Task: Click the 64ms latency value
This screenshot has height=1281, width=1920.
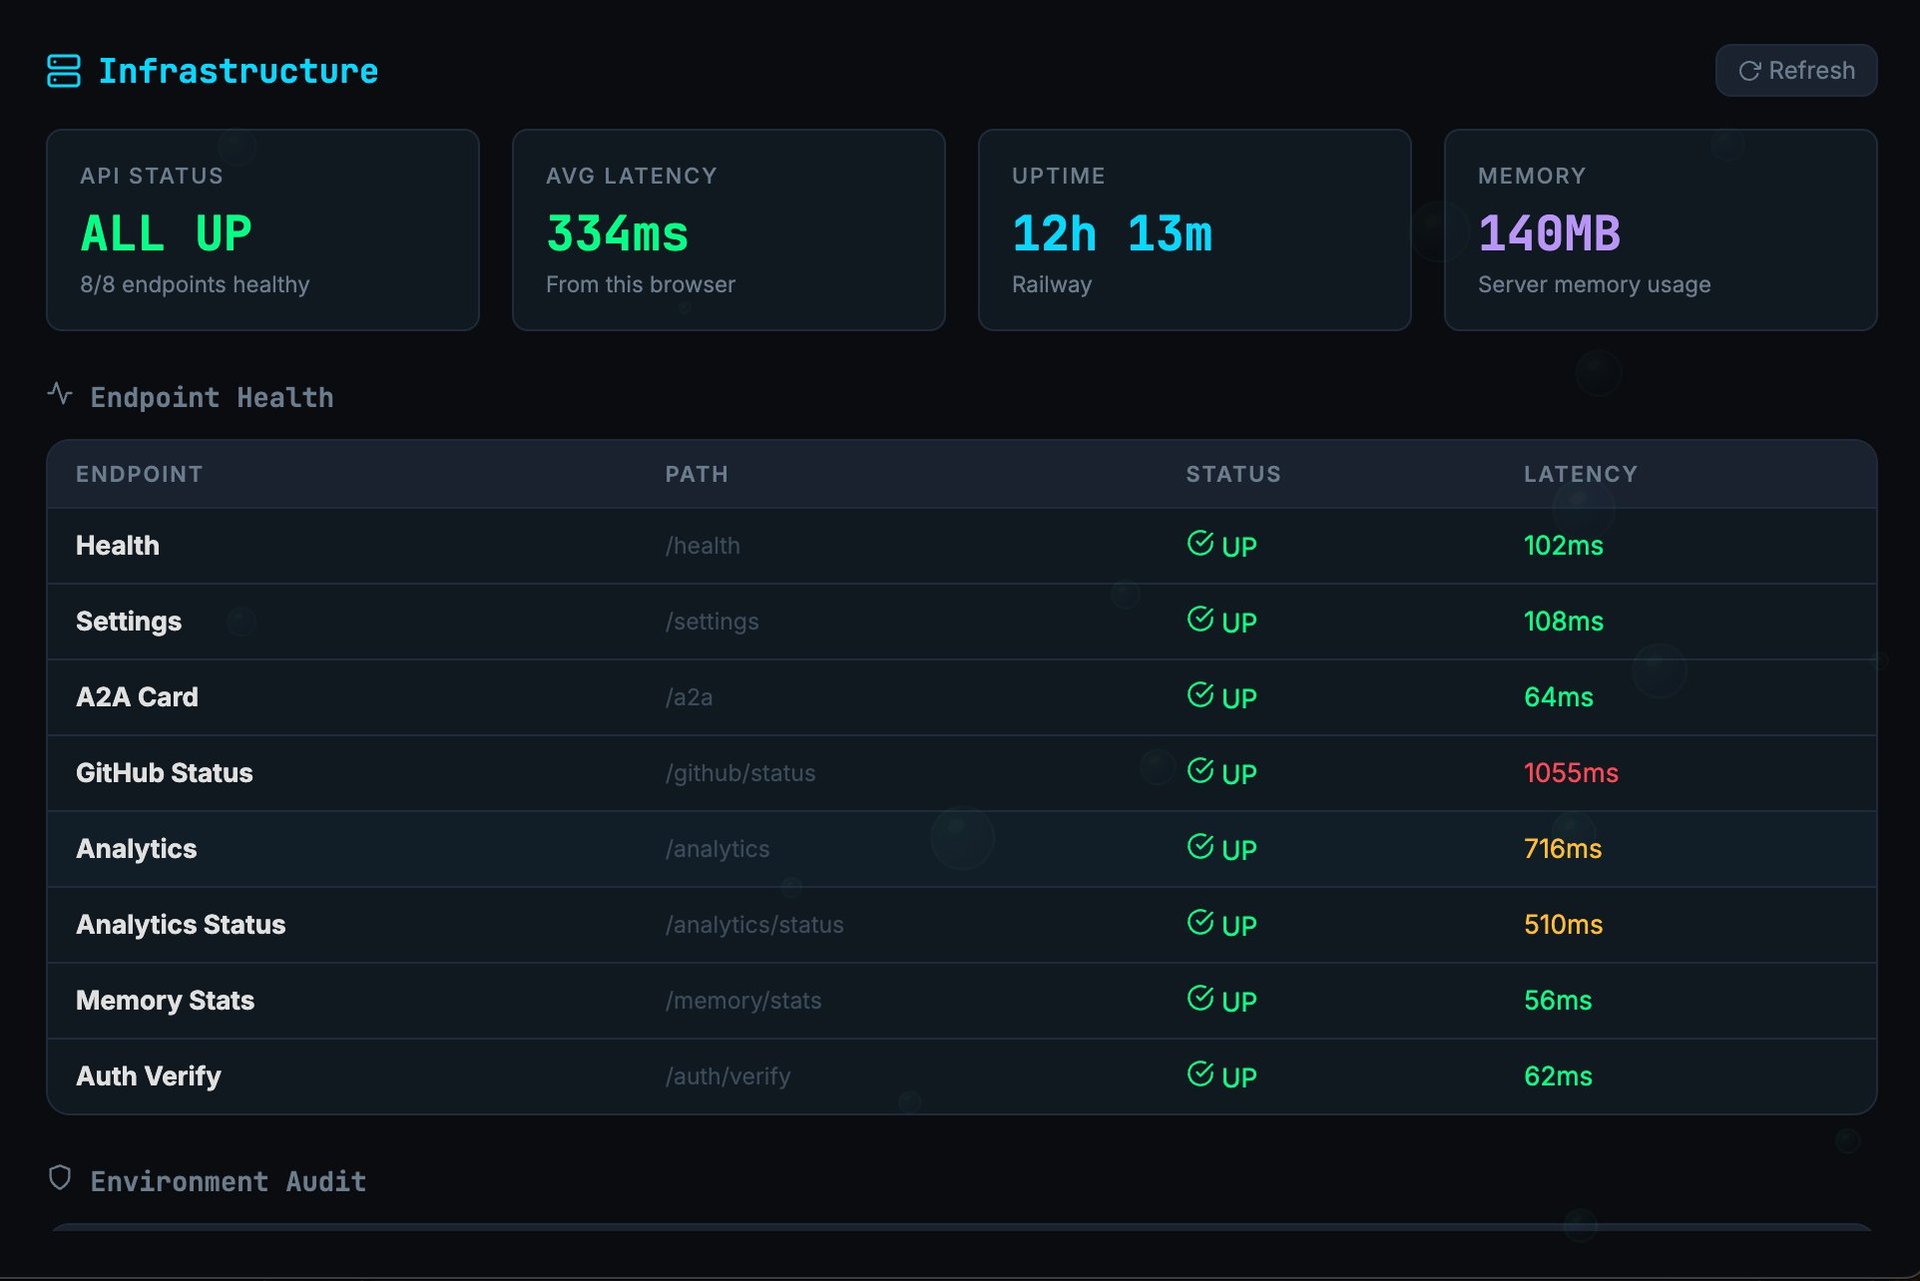Action: [x=1558, y=697]
